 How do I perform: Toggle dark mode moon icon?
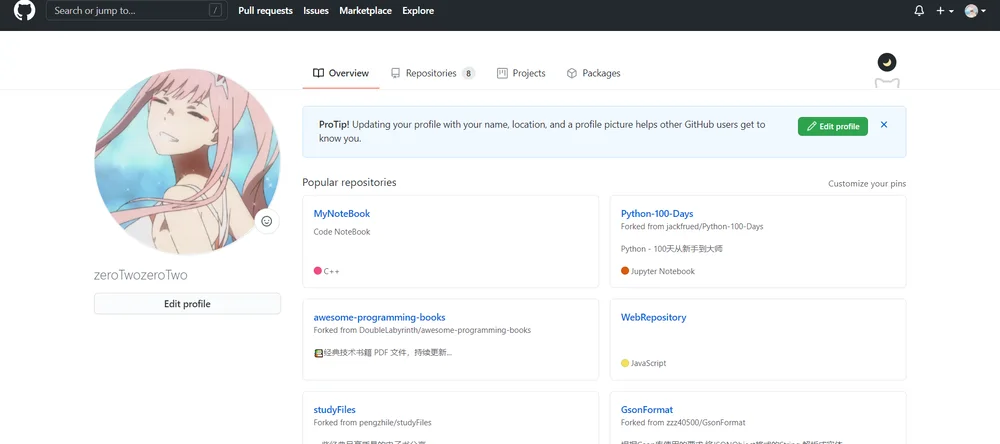(886, 63)
